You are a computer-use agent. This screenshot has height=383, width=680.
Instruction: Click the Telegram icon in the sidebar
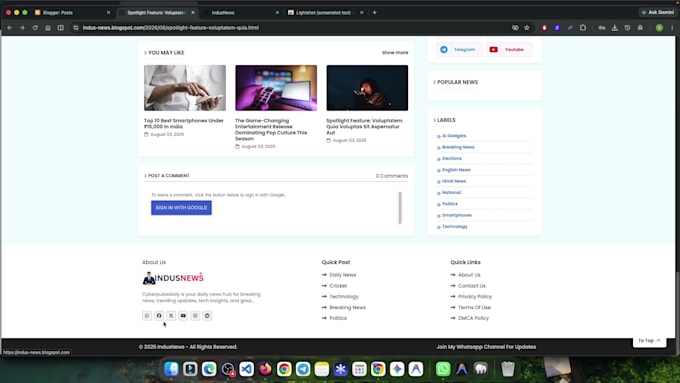(444, 49)
